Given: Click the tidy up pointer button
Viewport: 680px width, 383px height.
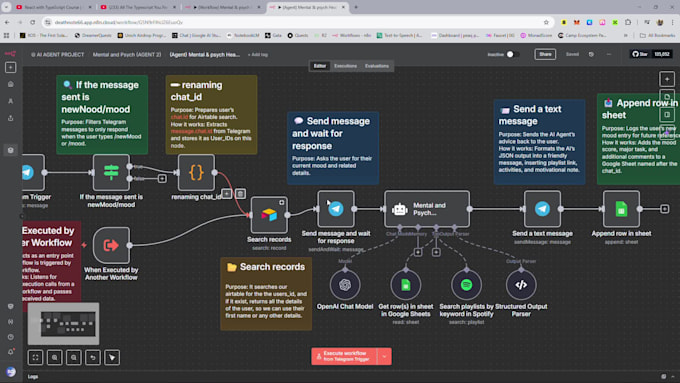Looking at the screenshot, I should point(112,357).
